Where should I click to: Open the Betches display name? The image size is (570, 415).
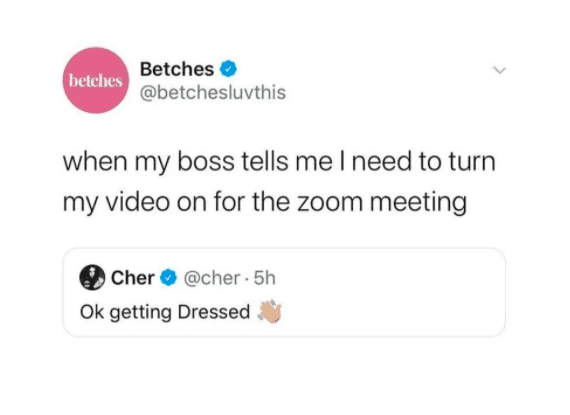pos(177,69)
